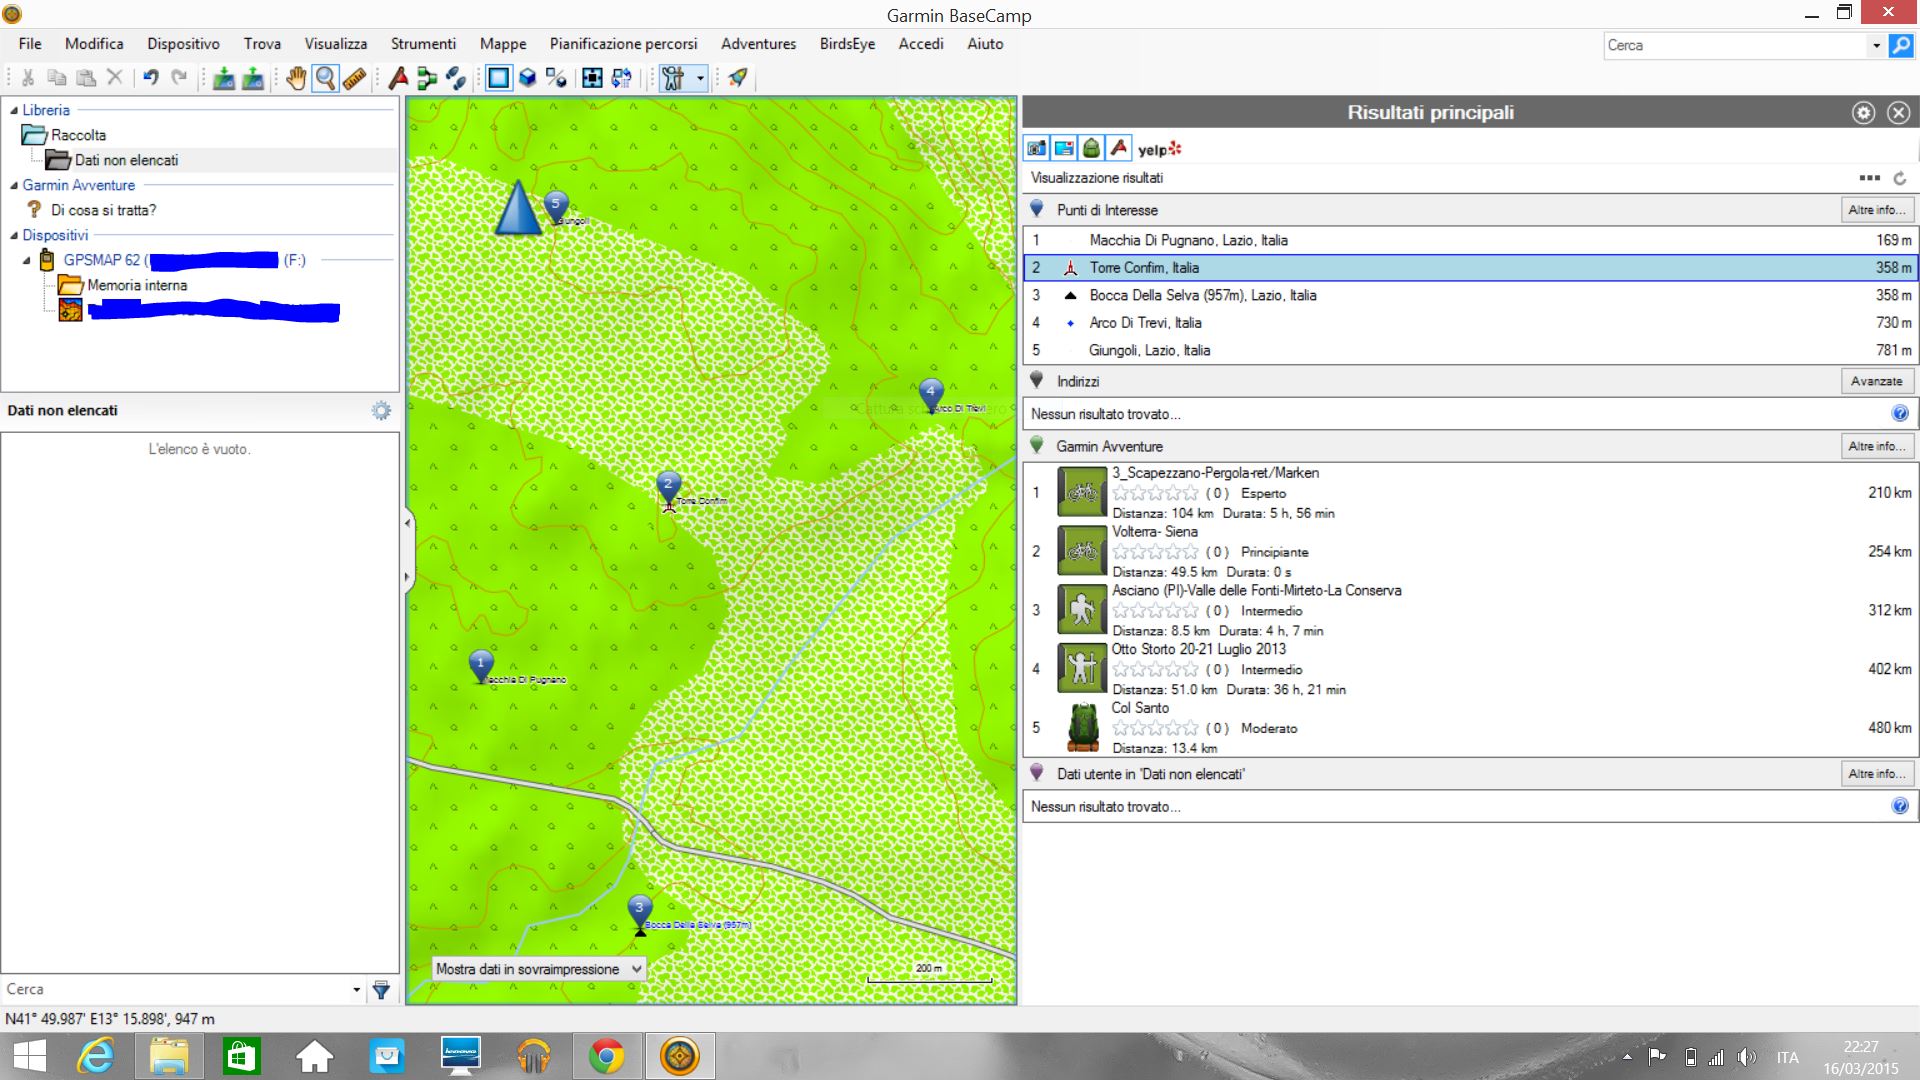This screenshot has width=1920, height=1080.
Task: Open the Volterra-Siena adventure thumbnail
Action: pos(1082,551)
